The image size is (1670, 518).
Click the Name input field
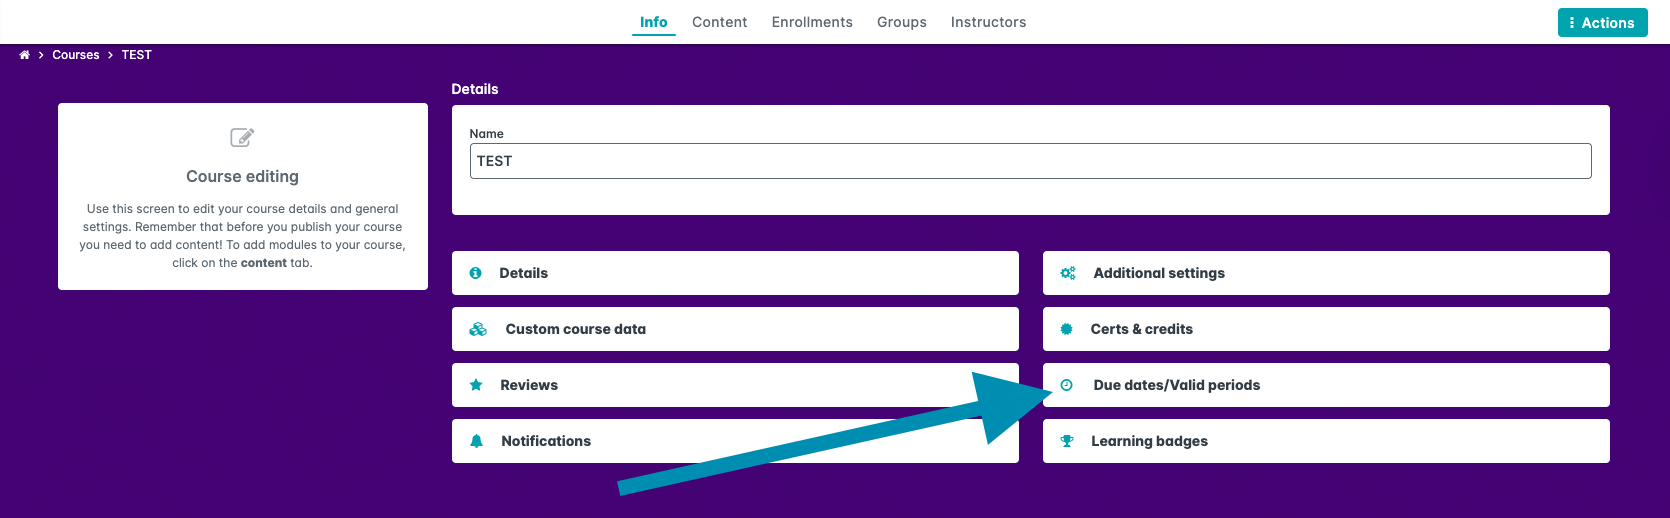(x=1030, y=161)
